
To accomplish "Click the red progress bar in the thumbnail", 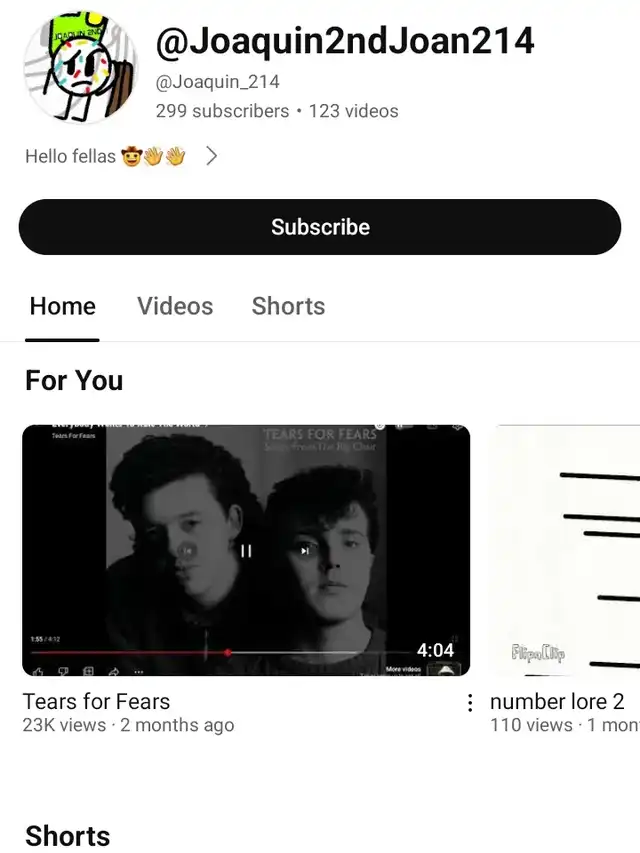I will point(130,652).
